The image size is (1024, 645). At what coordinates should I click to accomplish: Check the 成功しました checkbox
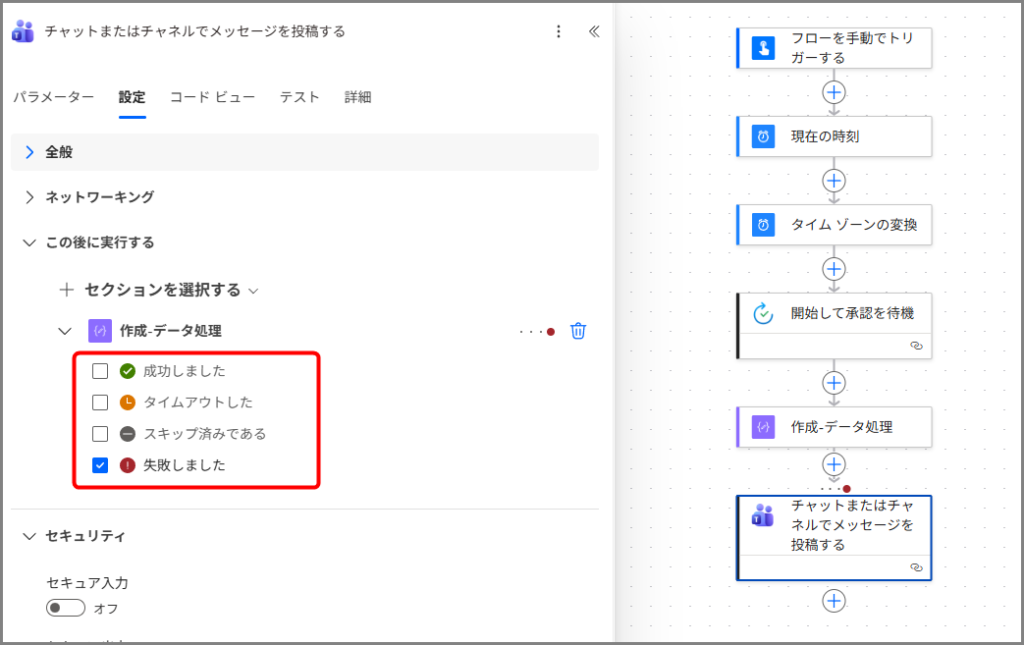[x=100, y=371]
